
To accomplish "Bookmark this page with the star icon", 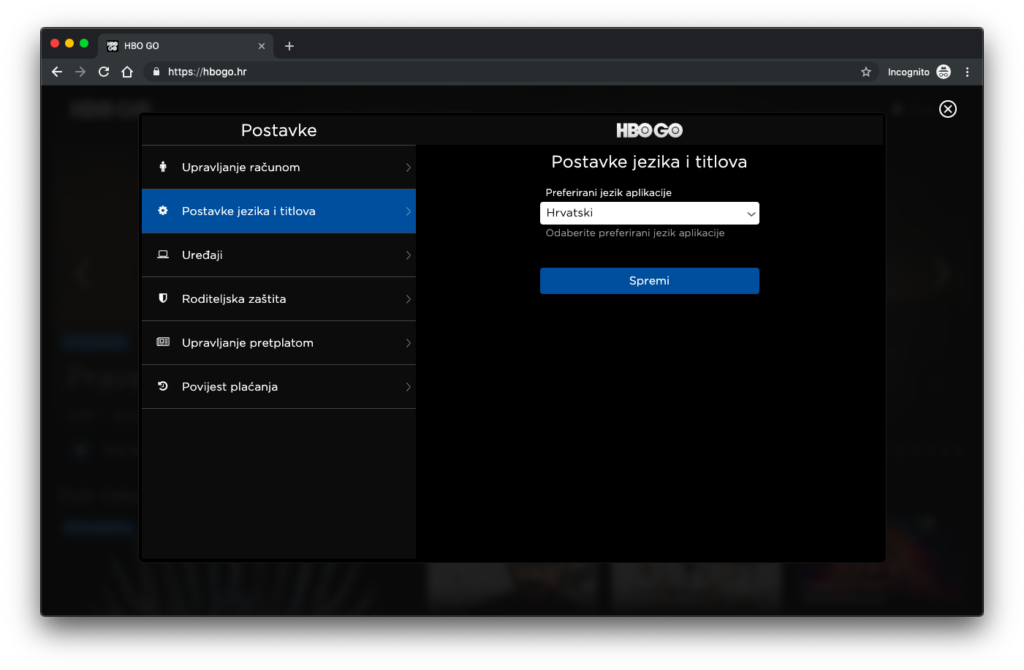I will (x=866, y=72).
